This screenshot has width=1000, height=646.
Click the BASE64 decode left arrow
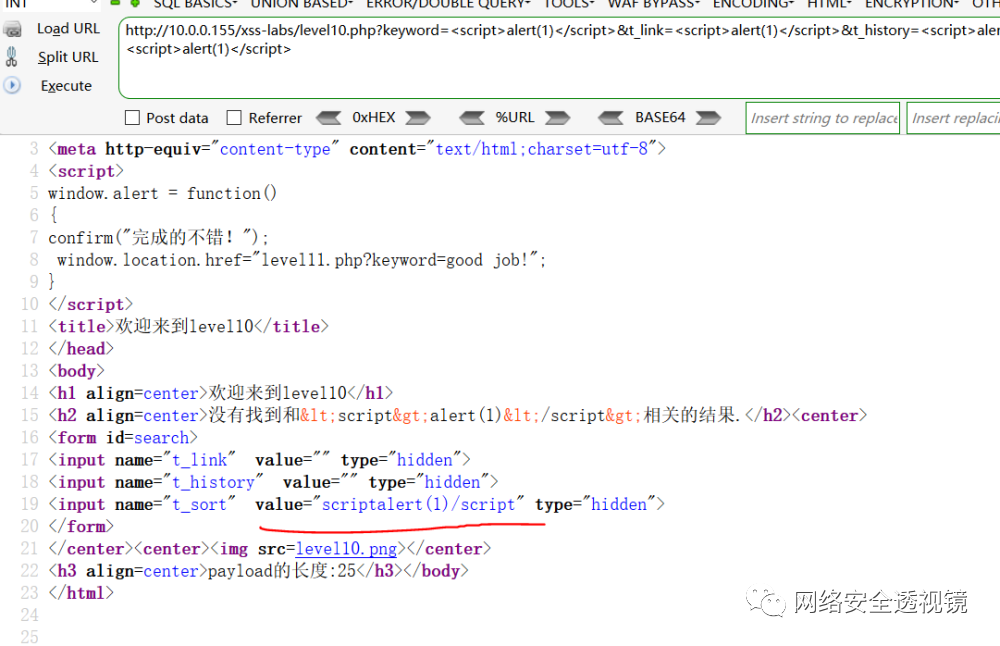[x=611, y=118]
